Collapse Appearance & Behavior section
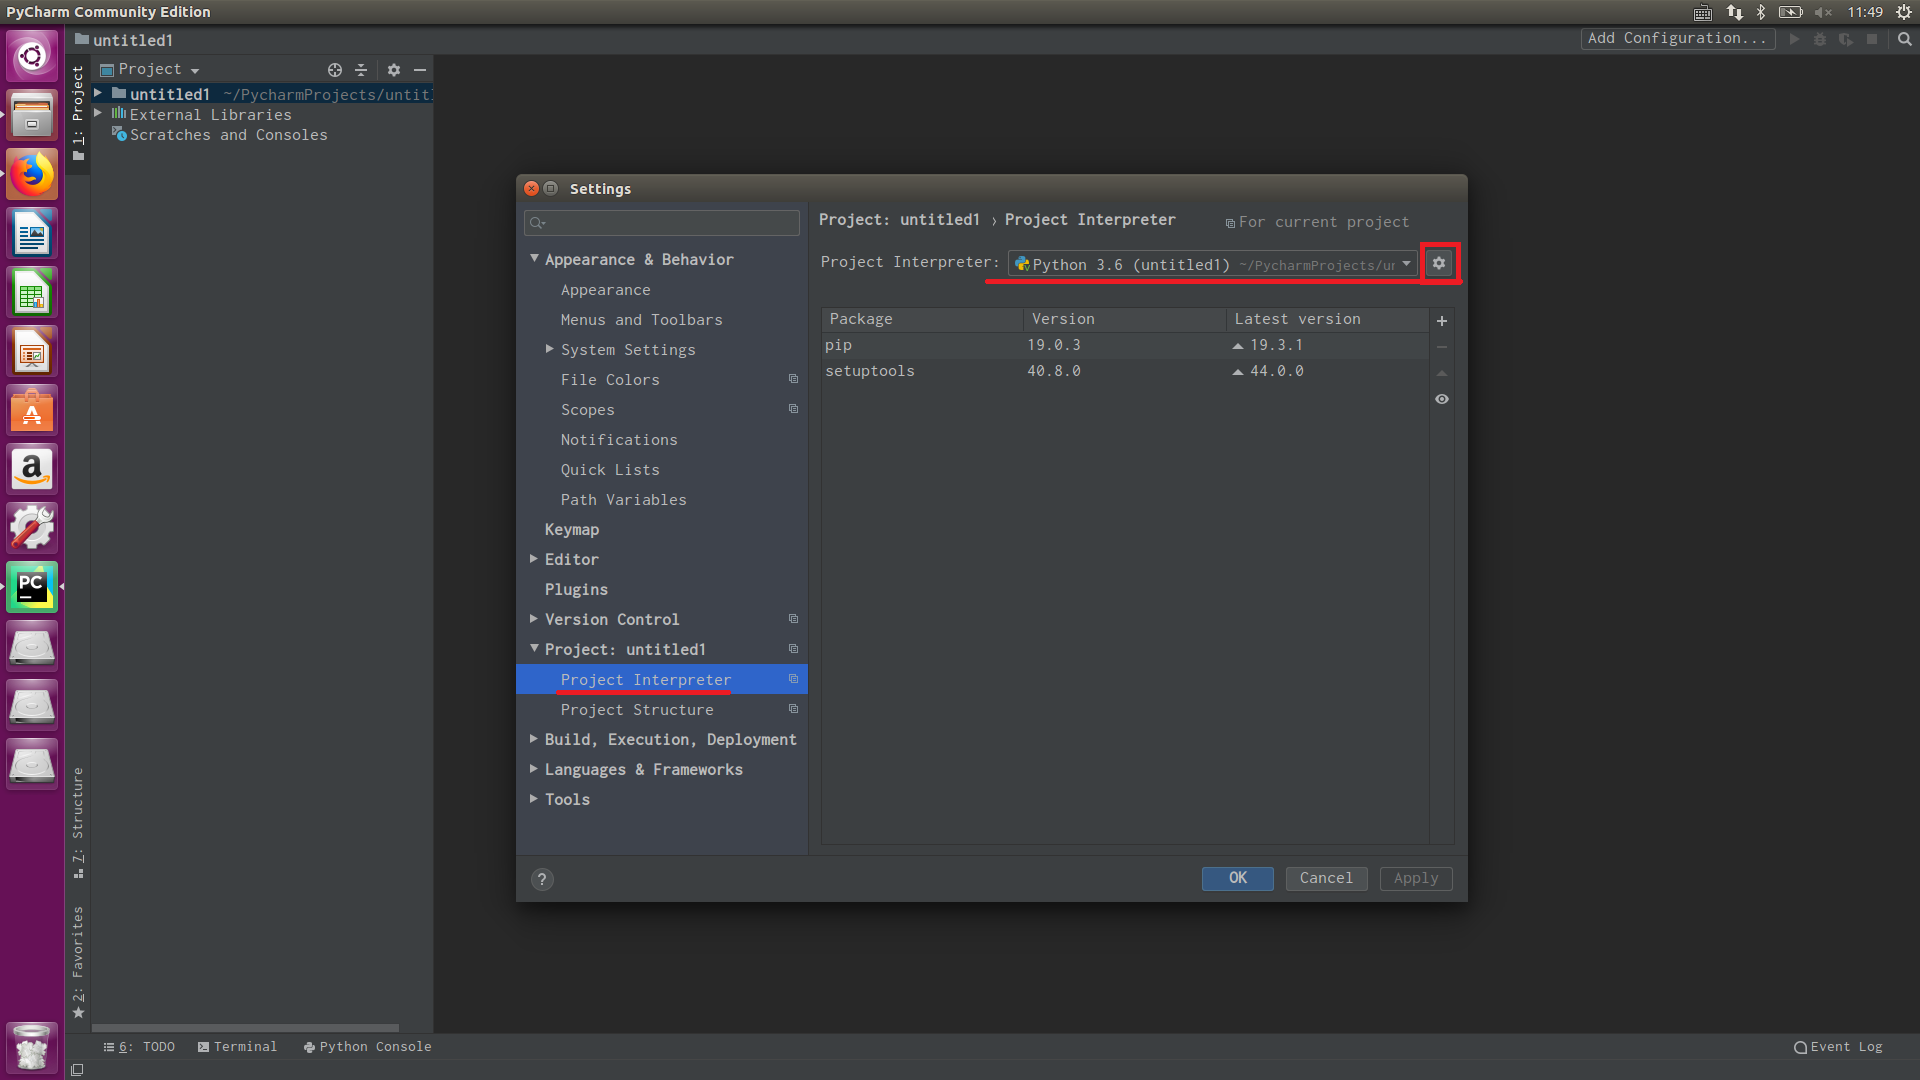Screen dimensions: 1920x1080 [x=534, y=259]
